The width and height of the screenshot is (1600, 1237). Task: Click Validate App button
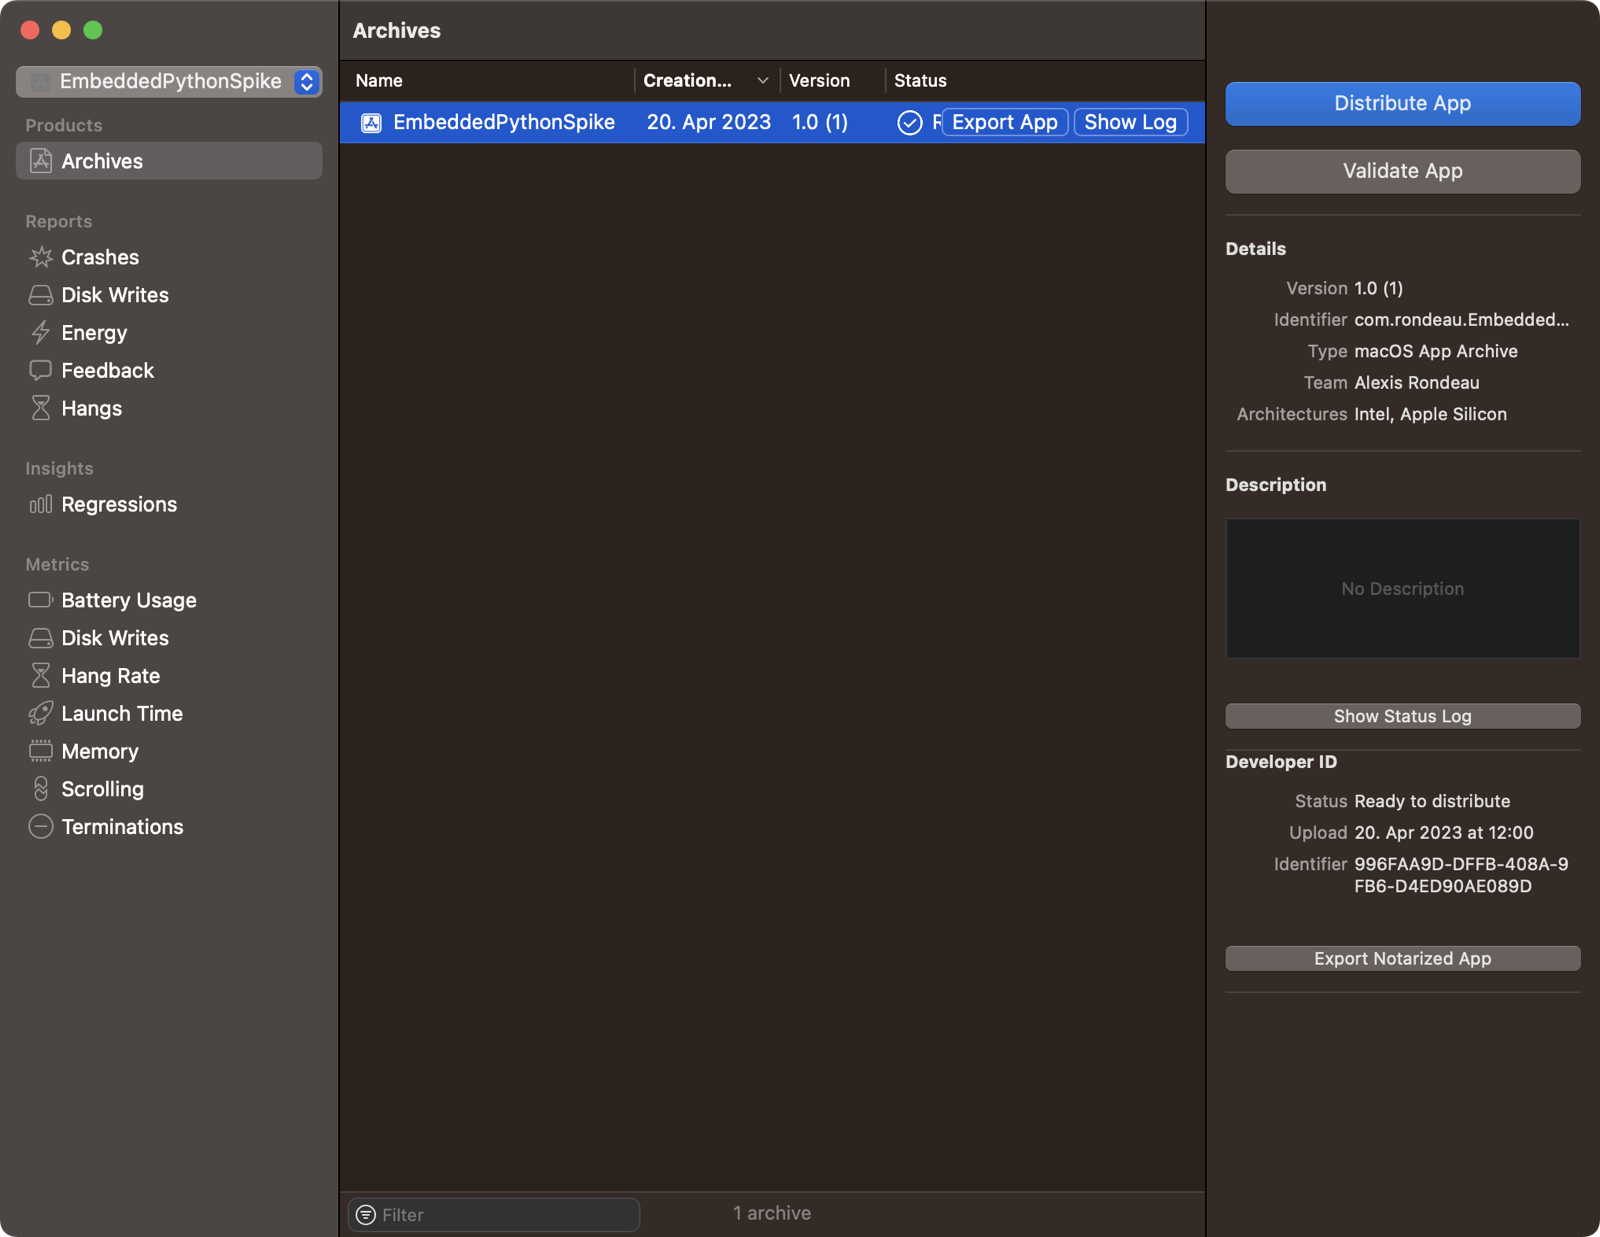[1402, 171]
